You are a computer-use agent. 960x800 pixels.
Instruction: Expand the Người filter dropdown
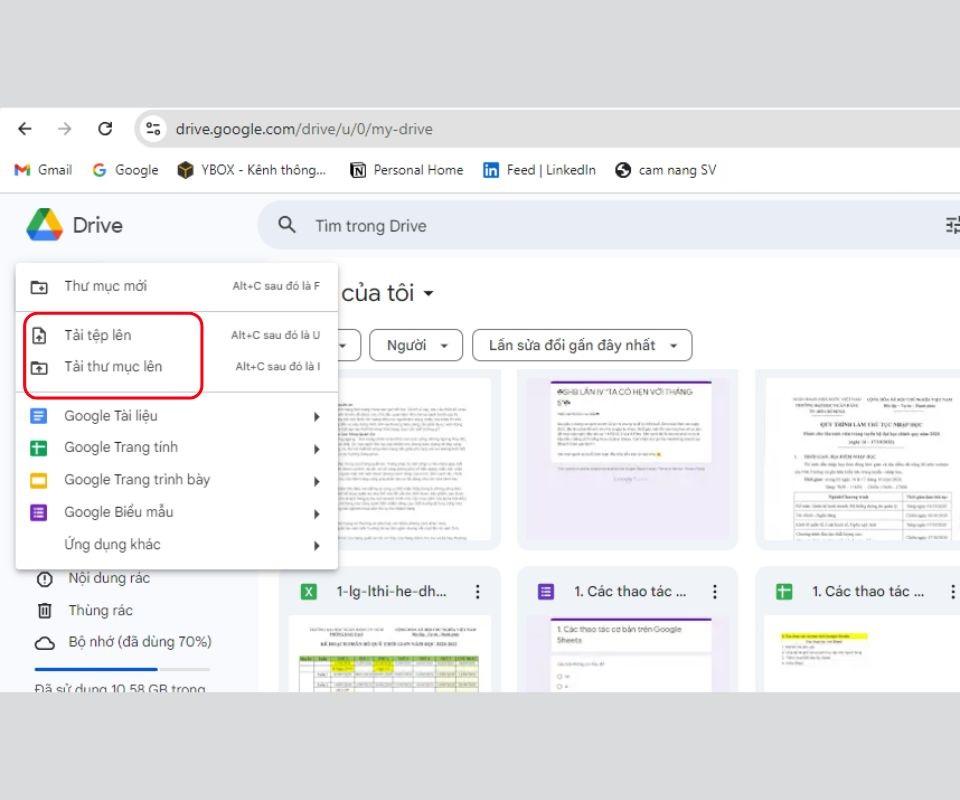[415, 345]
